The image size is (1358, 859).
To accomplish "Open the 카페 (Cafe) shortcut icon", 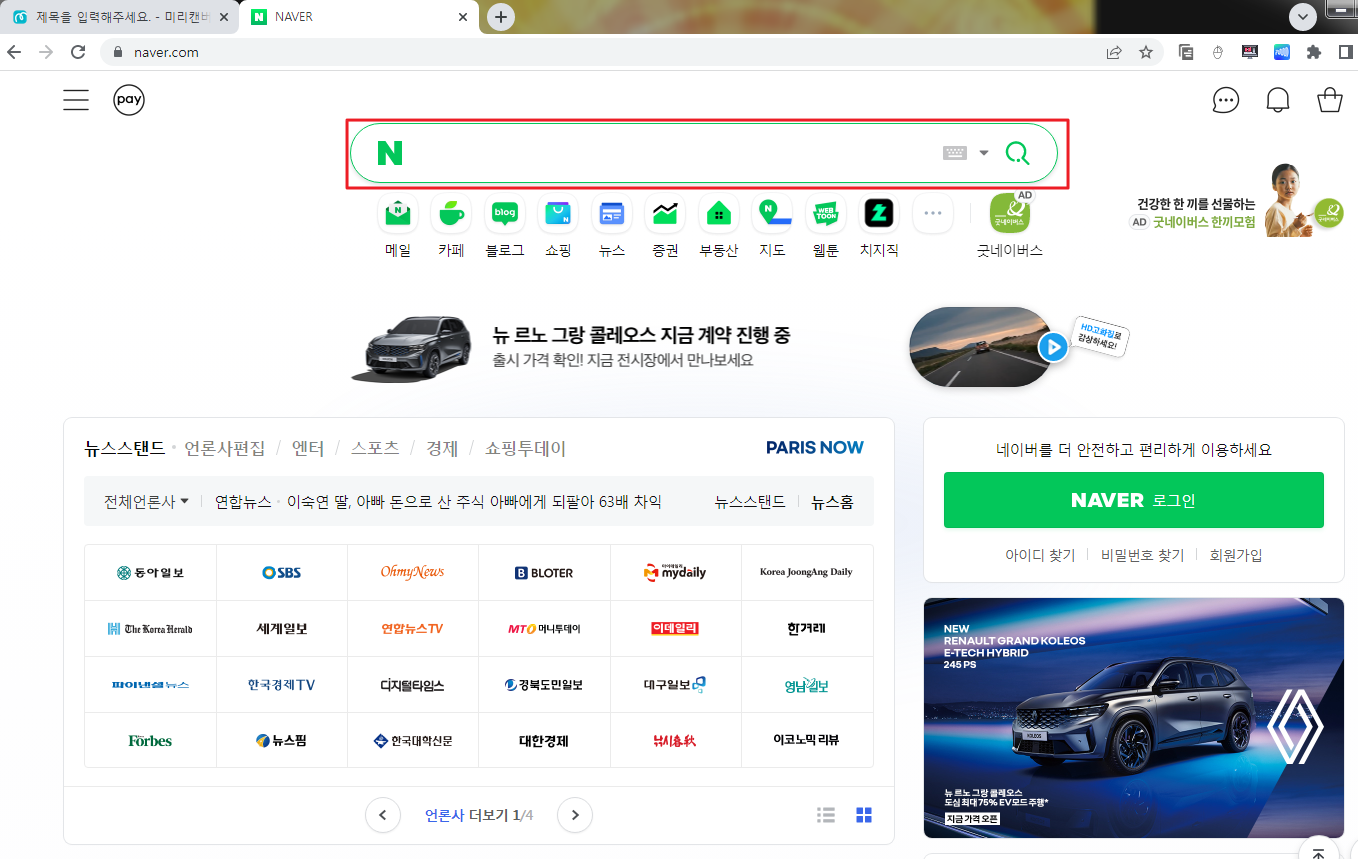I will 451,213.
